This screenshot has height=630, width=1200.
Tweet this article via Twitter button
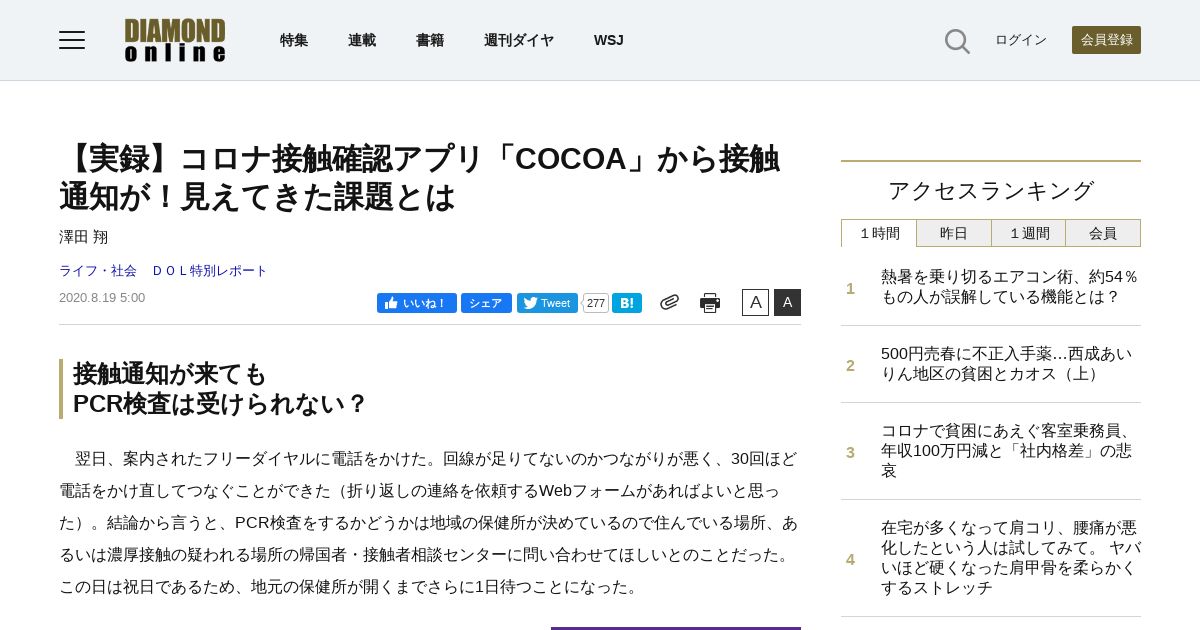click(x=547, y=303)
